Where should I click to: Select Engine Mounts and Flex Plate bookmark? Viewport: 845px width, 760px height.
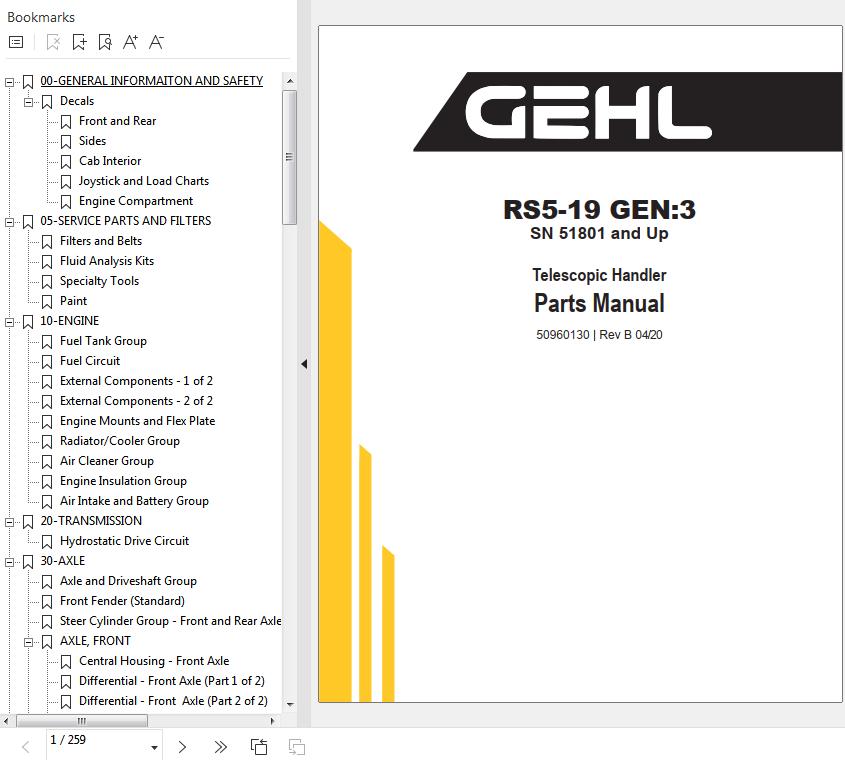coord(137,420)
